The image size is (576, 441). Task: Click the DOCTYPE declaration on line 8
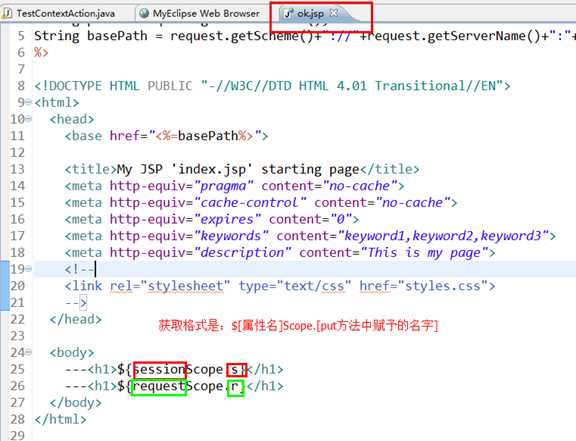click(272, 86)
